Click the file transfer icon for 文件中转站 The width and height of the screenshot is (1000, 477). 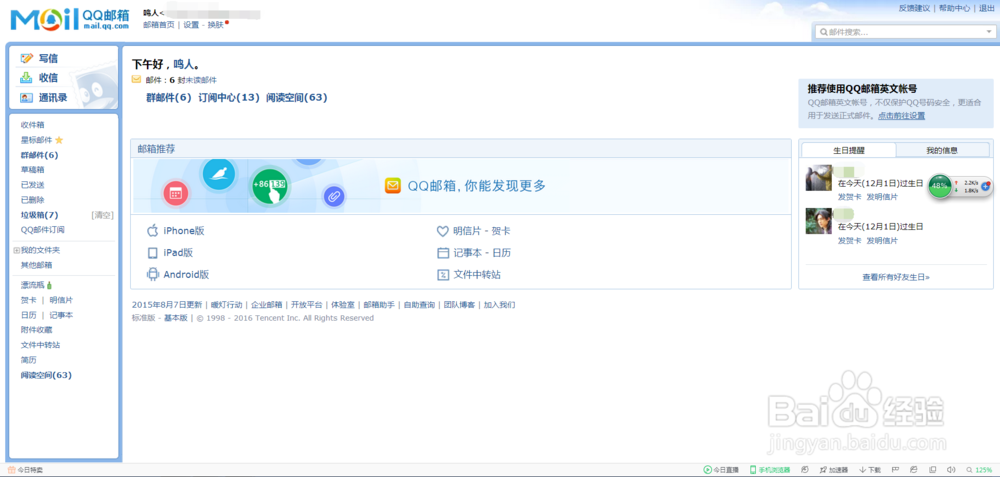coord(443,274)
